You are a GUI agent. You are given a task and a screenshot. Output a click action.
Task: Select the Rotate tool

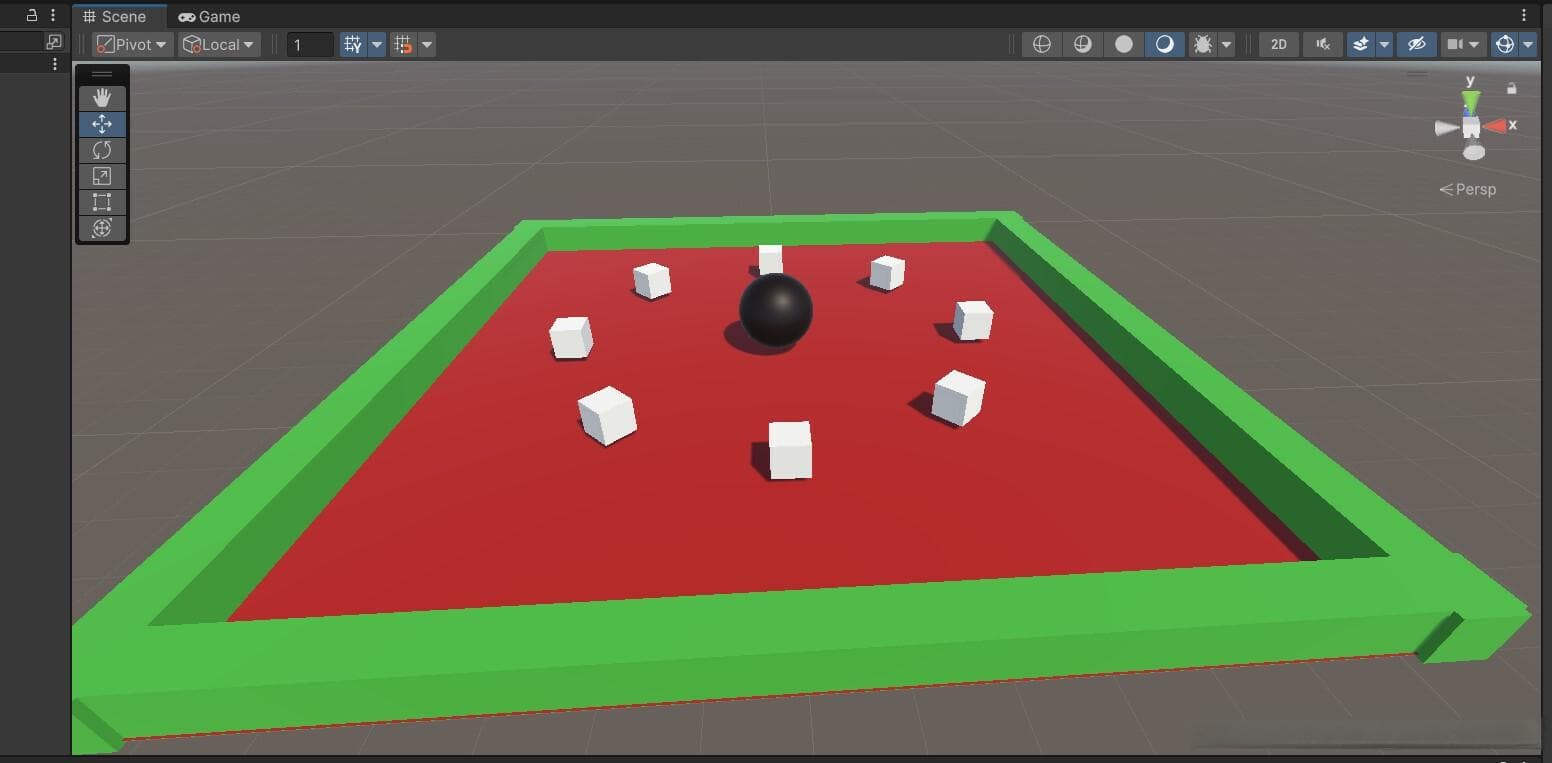point(102,150)
